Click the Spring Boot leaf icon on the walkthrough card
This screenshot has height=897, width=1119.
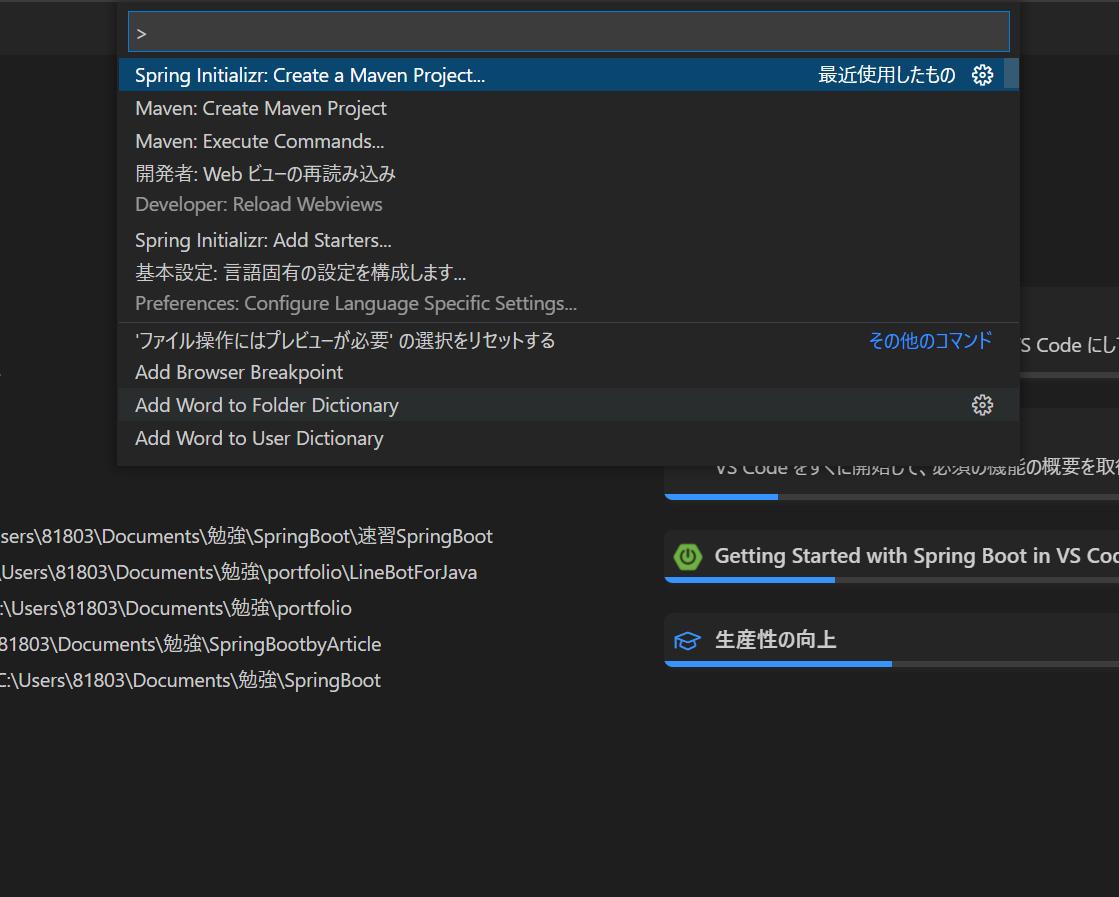click(x=687, y=556)
